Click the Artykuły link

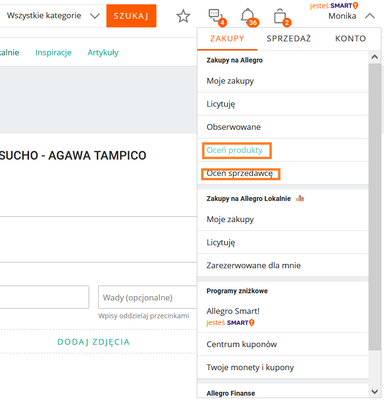(x=103, y=53)
